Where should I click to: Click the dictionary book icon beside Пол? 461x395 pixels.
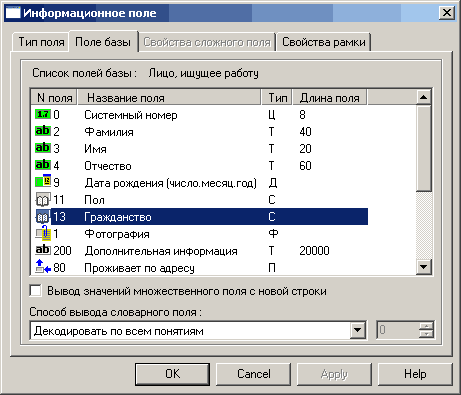point(43,200)
